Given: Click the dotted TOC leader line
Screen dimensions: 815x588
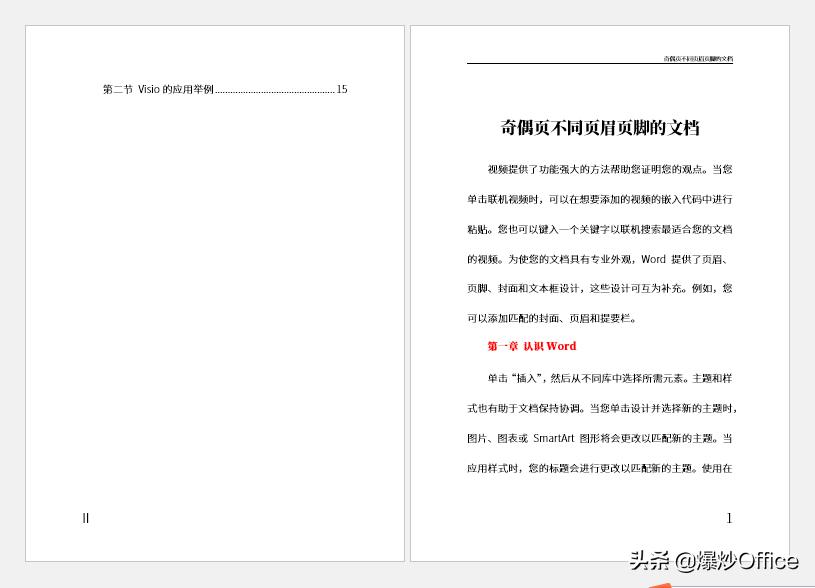Looking at the screenshot, I should tap(275, 90).
